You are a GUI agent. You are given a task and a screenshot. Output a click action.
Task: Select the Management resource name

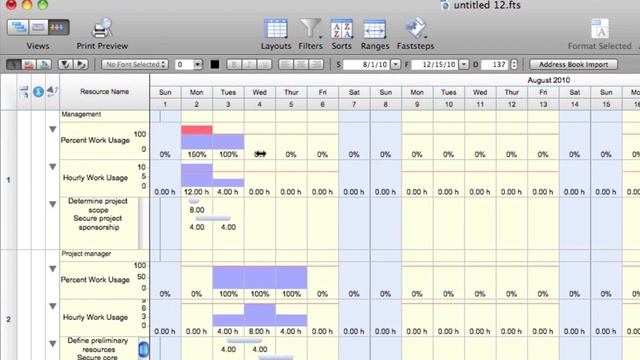[81, 114]
